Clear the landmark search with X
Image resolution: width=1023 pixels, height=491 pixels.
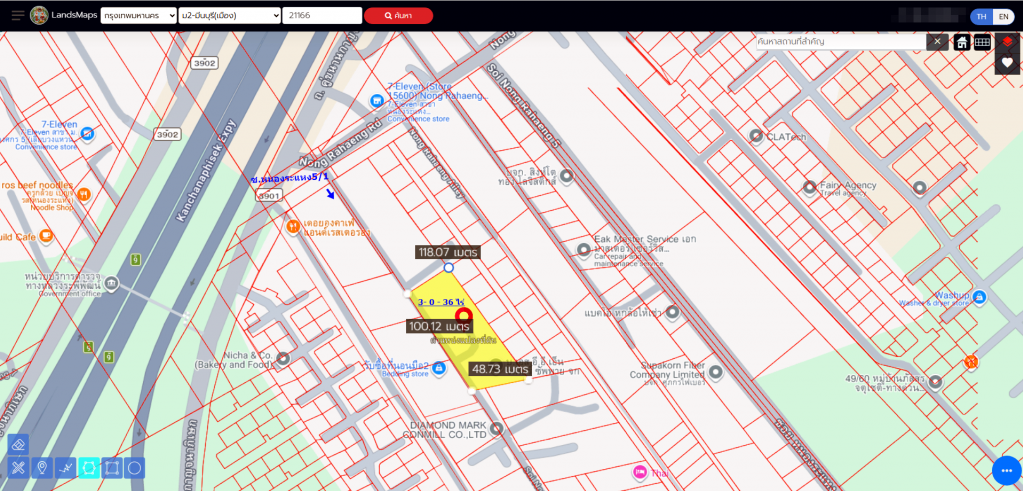coord(937,42)
